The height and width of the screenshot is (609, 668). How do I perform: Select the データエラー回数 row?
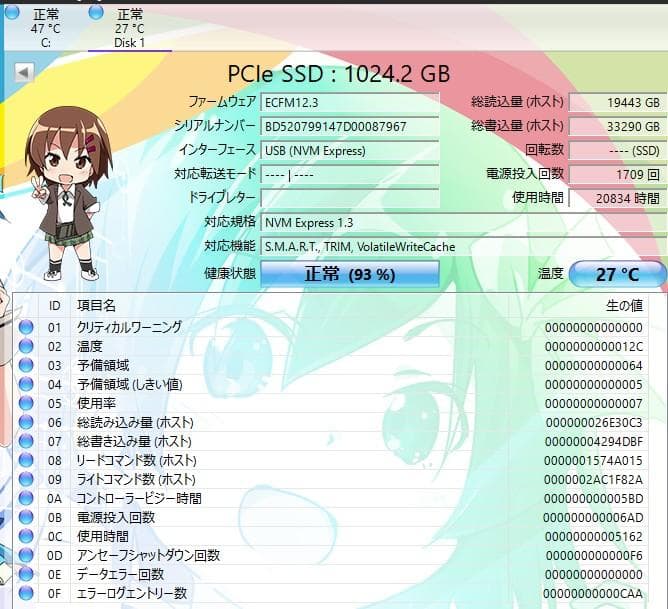(331, 575)
